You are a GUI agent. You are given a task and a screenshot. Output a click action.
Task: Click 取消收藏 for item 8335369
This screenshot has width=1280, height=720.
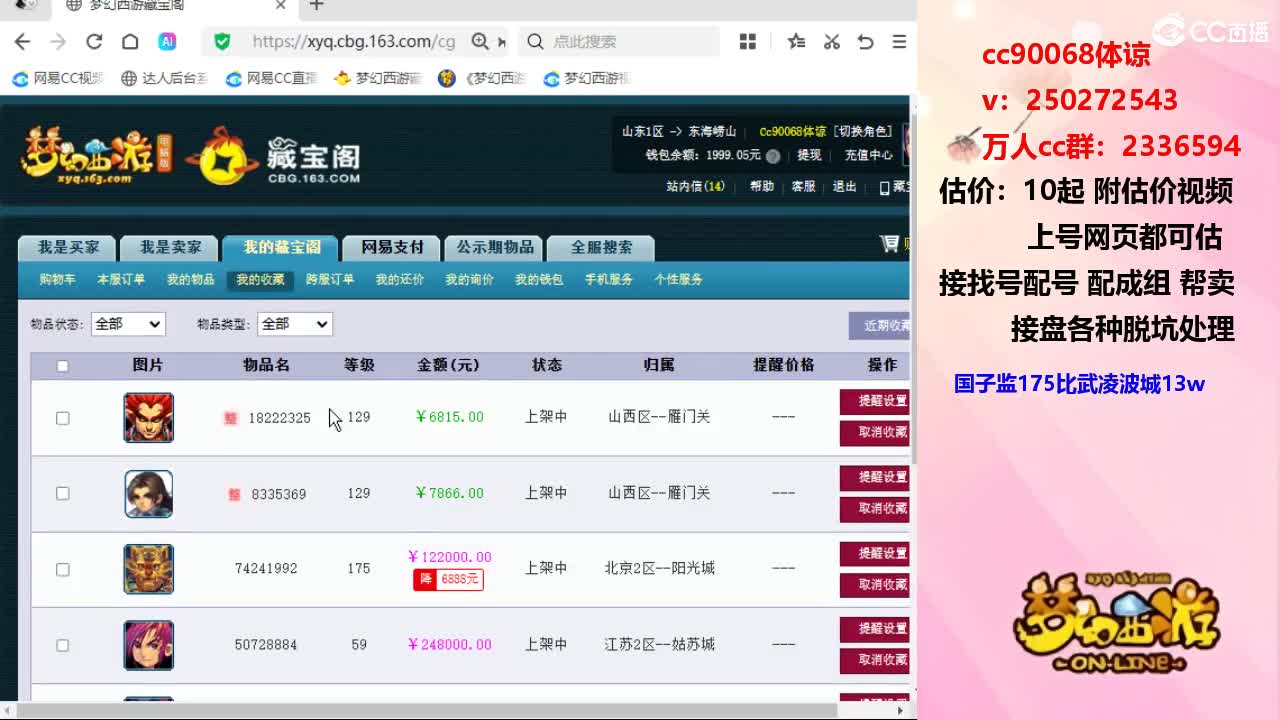pos(876,509)
